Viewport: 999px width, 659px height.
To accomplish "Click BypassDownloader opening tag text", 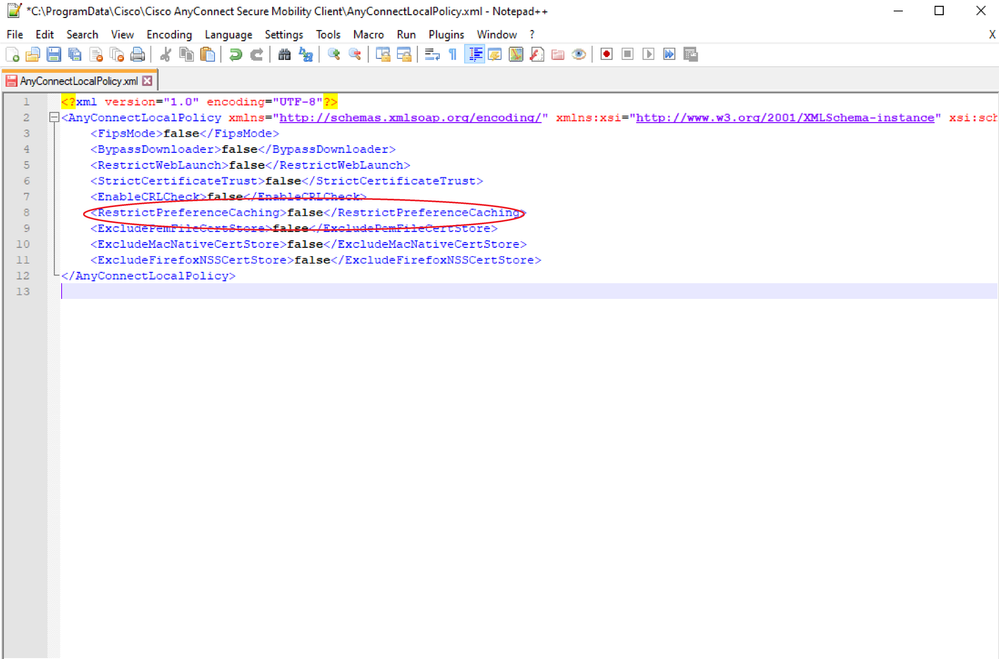I will coord(155,149).
